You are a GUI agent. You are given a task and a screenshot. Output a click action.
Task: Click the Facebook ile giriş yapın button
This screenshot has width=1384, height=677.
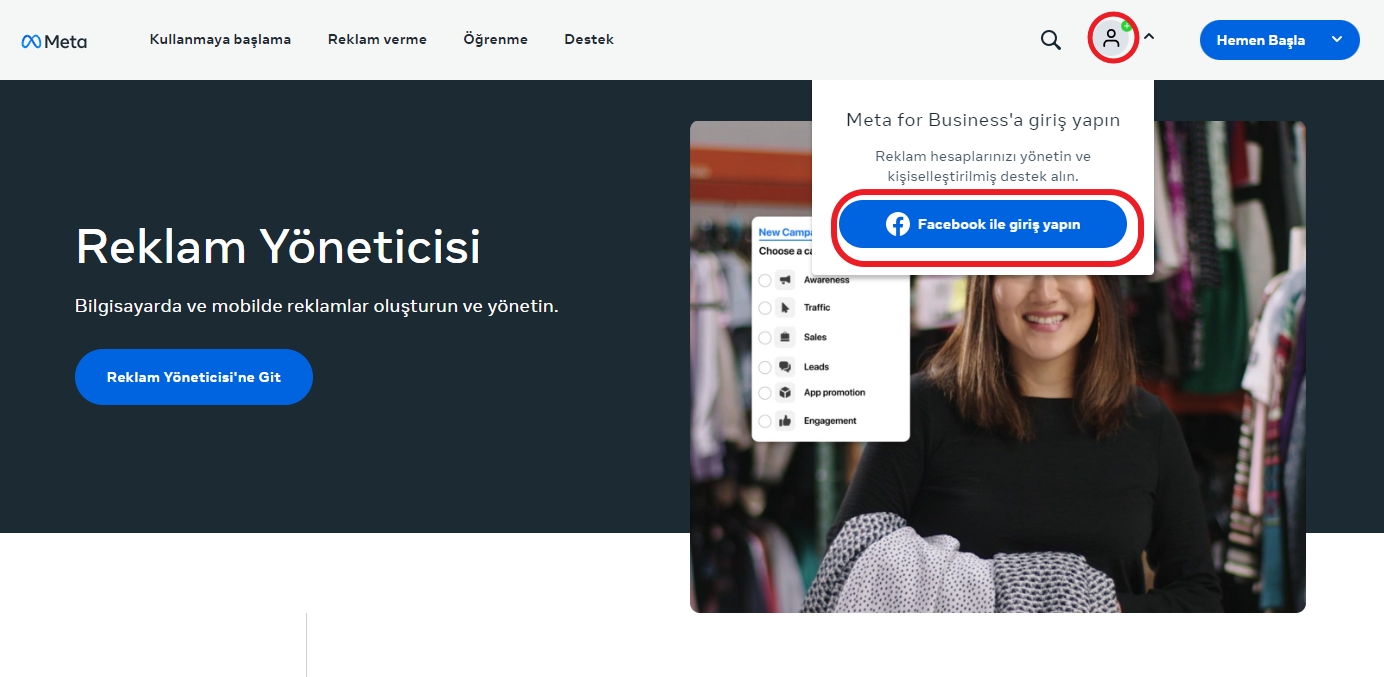tap(982, 225)
